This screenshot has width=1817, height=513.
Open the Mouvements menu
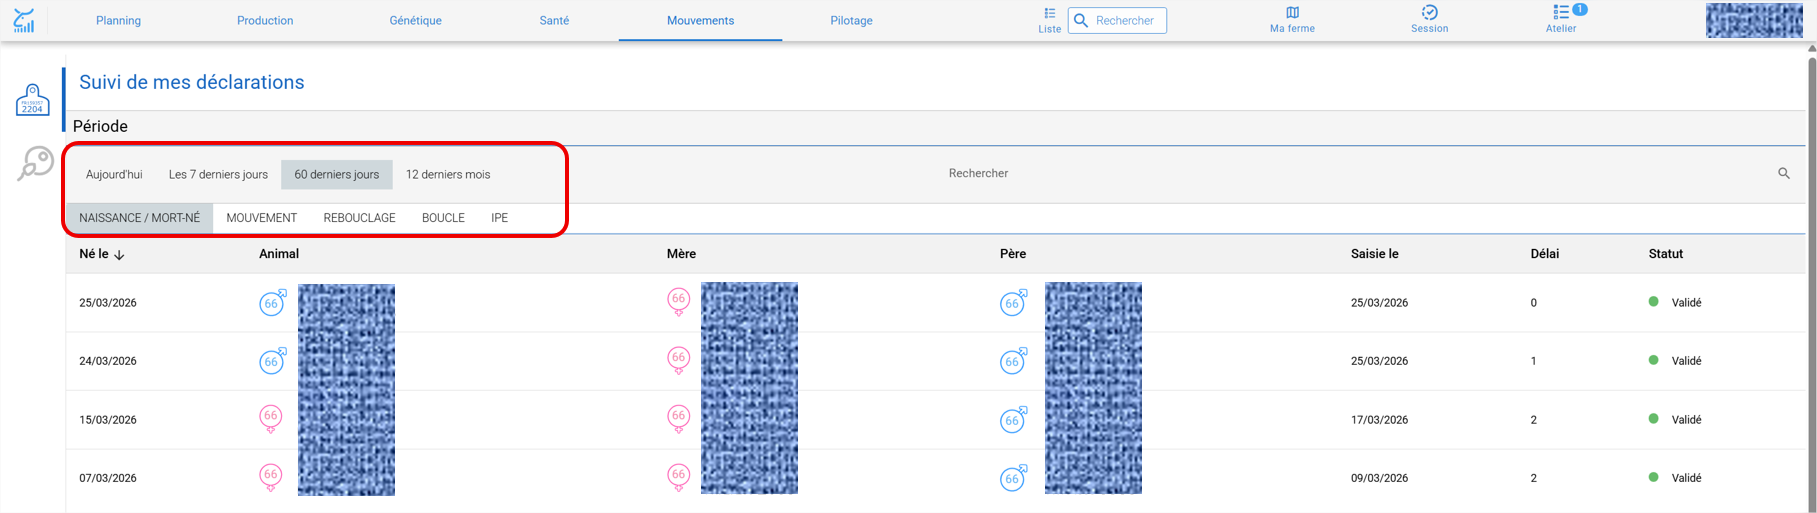[x=700, y=21]
